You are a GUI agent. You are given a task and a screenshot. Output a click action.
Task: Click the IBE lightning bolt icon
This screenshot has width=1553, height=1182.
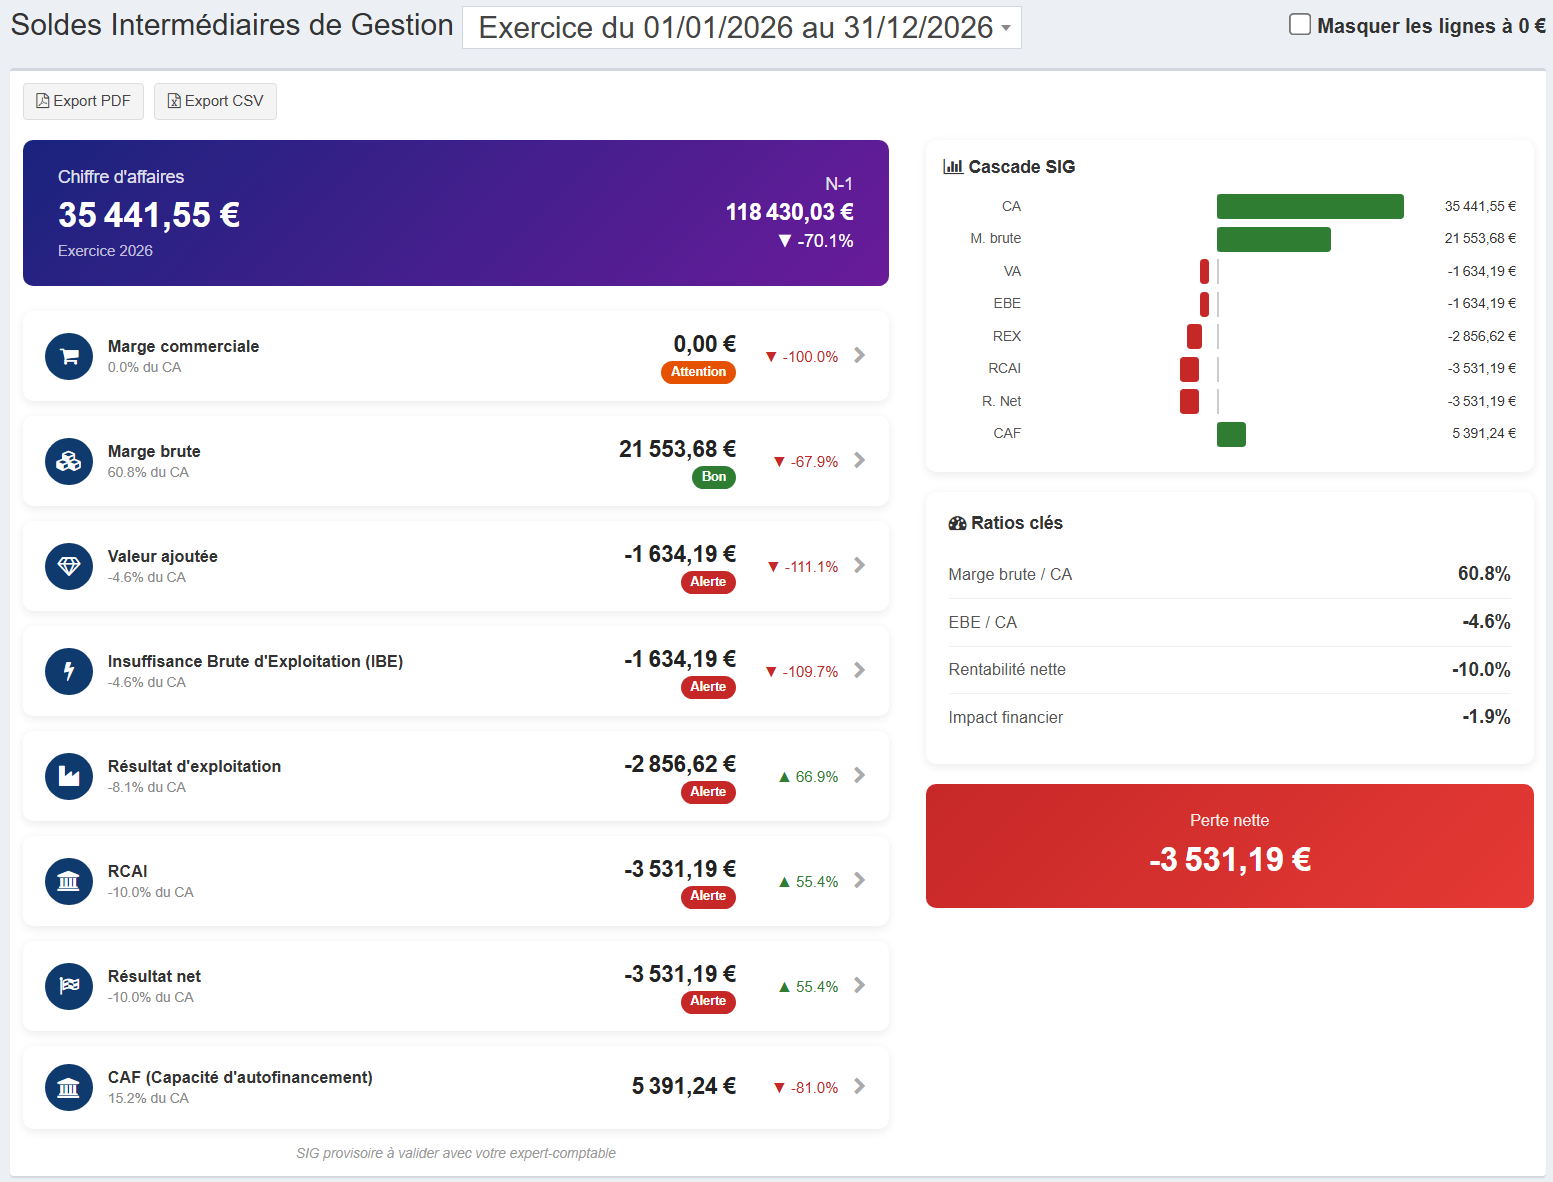click(x=69, y=671)
